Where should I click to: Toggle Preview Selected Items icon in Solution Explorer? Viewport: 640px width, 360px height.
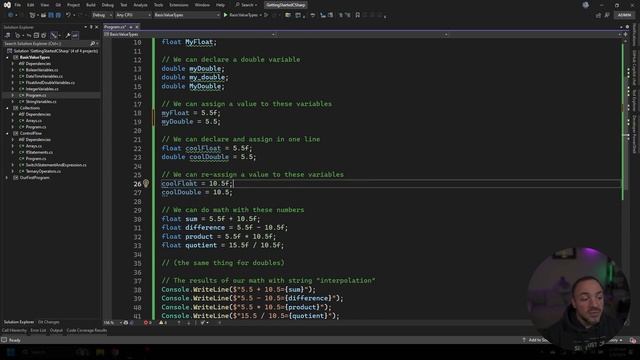75,36
